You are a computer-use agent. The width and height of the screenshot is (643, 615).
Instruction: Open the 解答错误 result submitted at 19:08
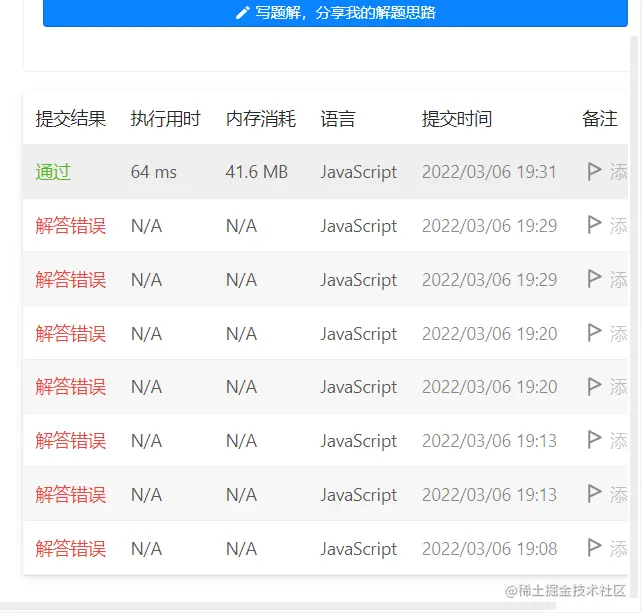click(x=71, y=549)
